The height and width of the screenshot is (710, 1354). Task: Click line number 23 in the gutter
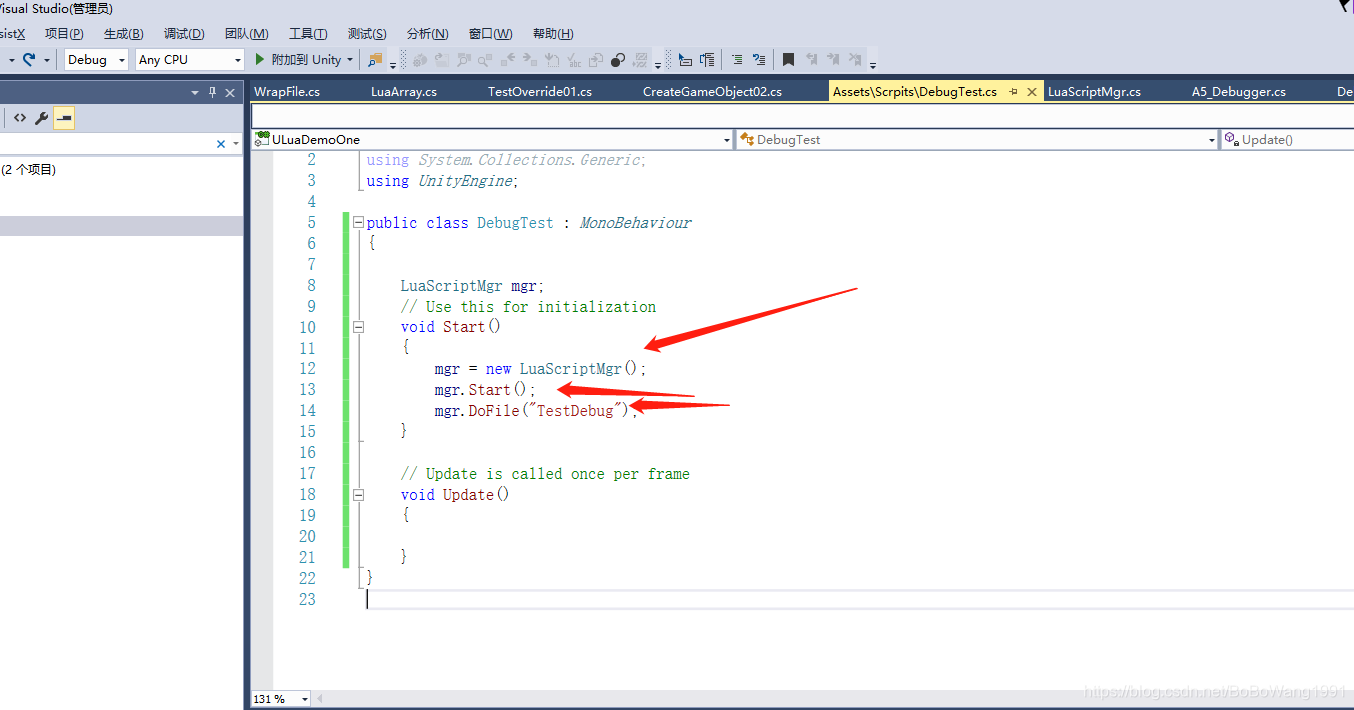coord(307,599)
